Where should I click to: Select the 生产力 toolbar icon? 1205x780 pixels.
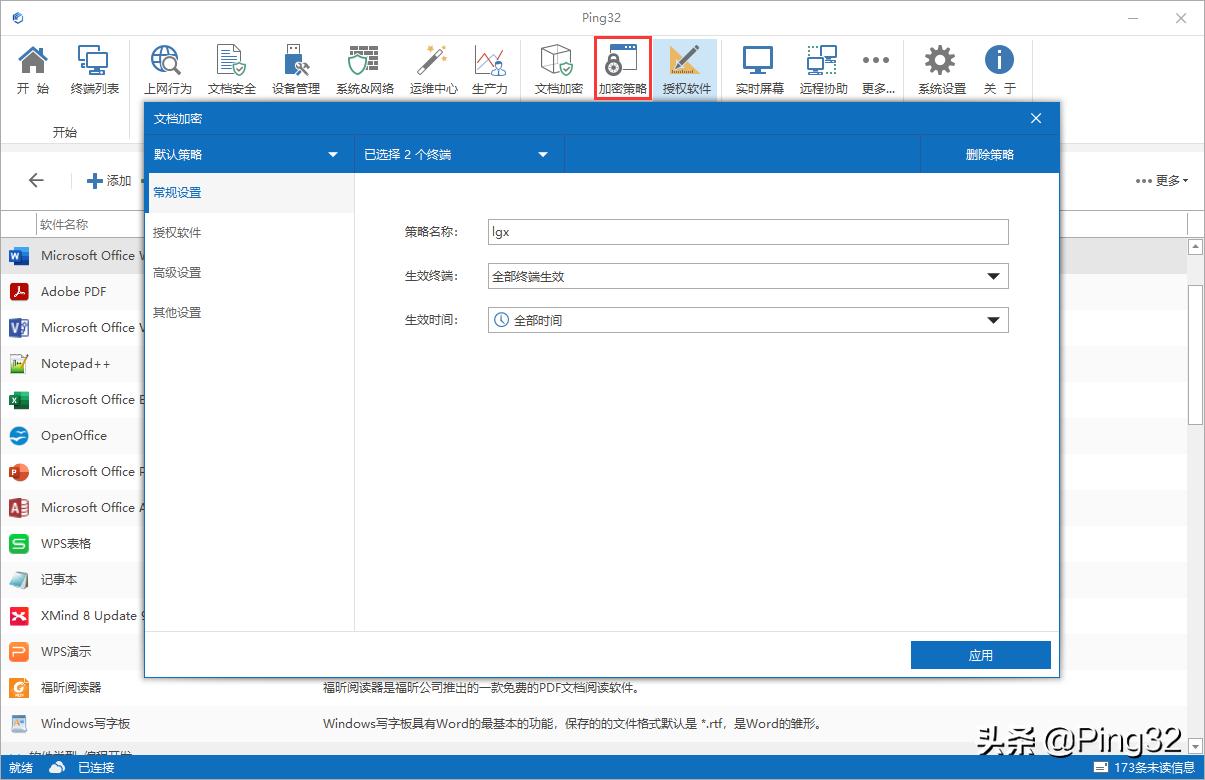coord(489,66)
